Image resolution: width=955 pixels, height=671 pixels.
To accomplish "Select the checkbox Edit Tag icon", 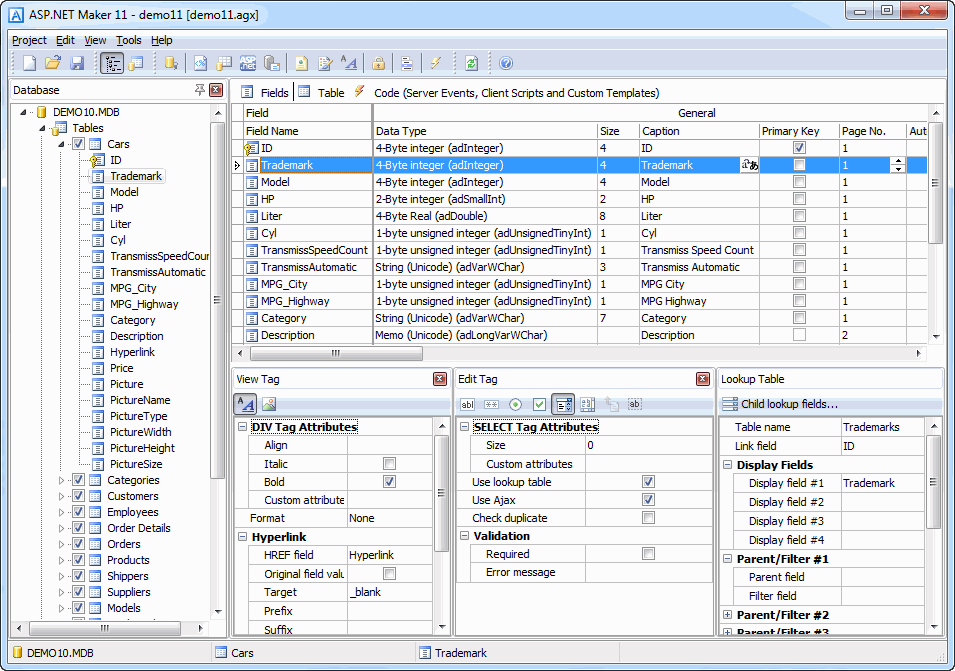I will (x=539, y=404).
